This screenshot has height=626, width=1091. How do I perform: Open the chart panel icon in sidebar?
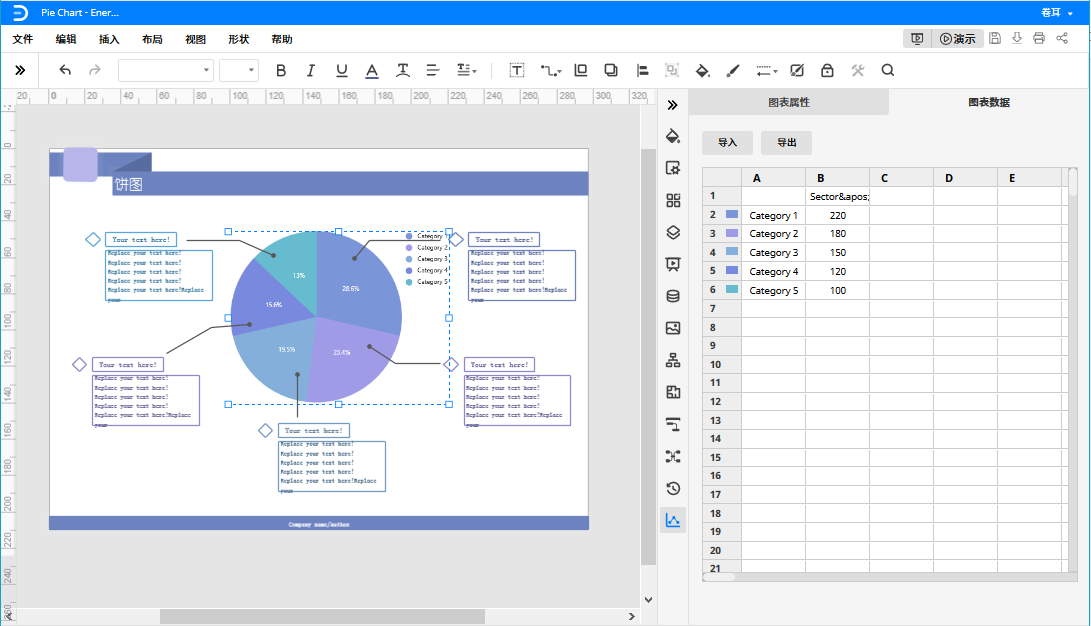673,520
